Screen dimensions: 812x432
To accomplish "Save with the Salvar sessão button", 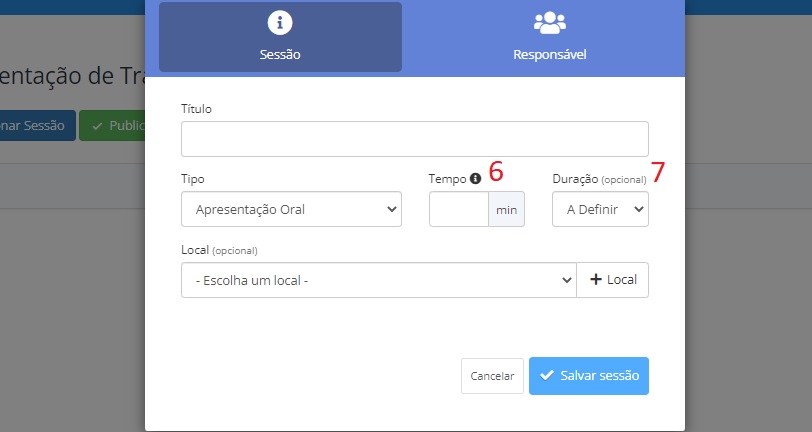I will (x=589, y=376).
